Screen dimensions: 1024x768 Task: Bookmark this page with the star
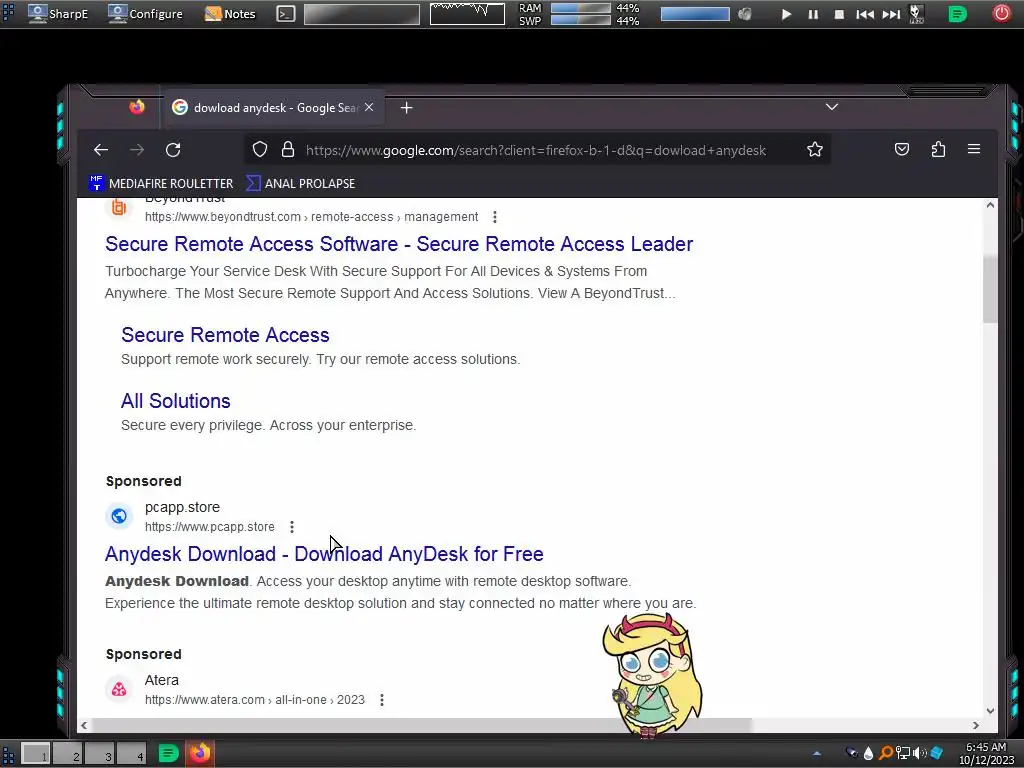(x=814, y=150)
